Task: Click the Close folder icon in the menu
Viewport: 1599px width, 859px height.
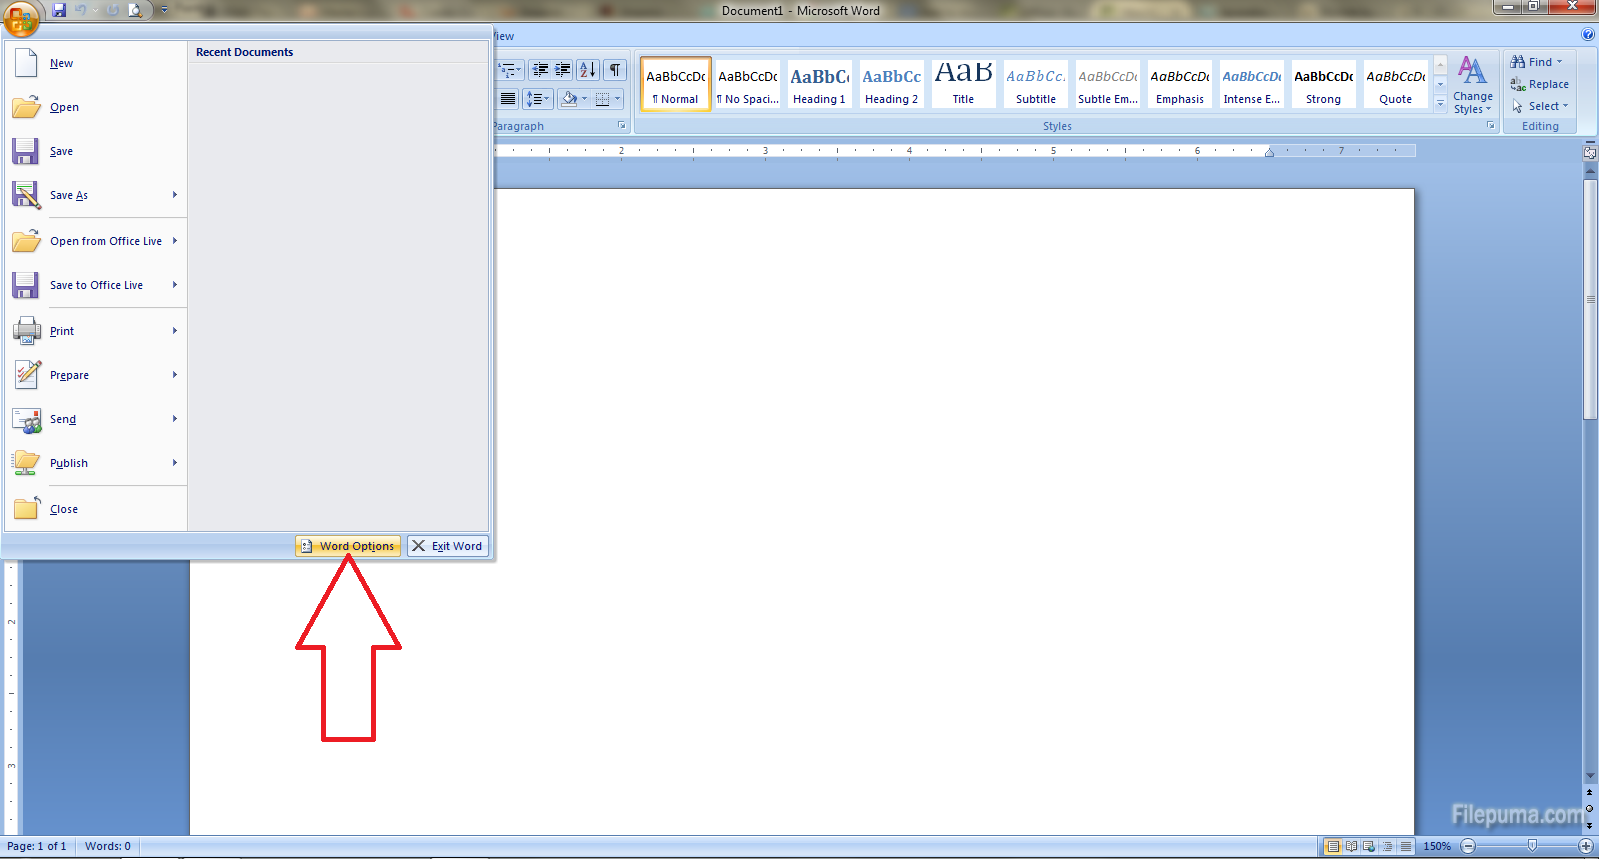Action: point(26,508)
